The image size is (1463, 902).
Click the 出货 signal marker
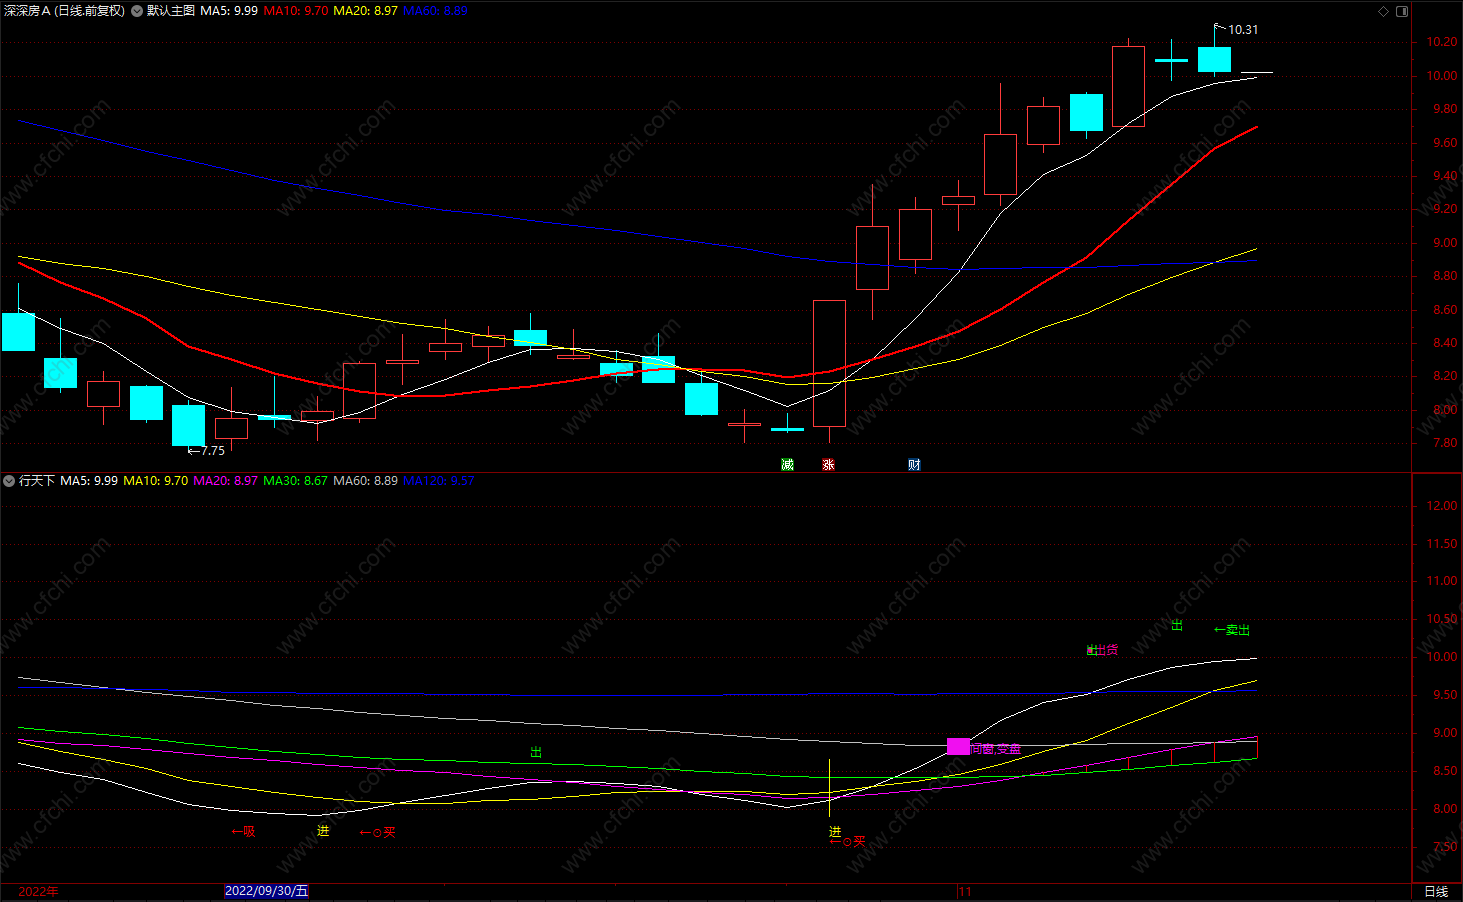click(x=1106, y=650)
